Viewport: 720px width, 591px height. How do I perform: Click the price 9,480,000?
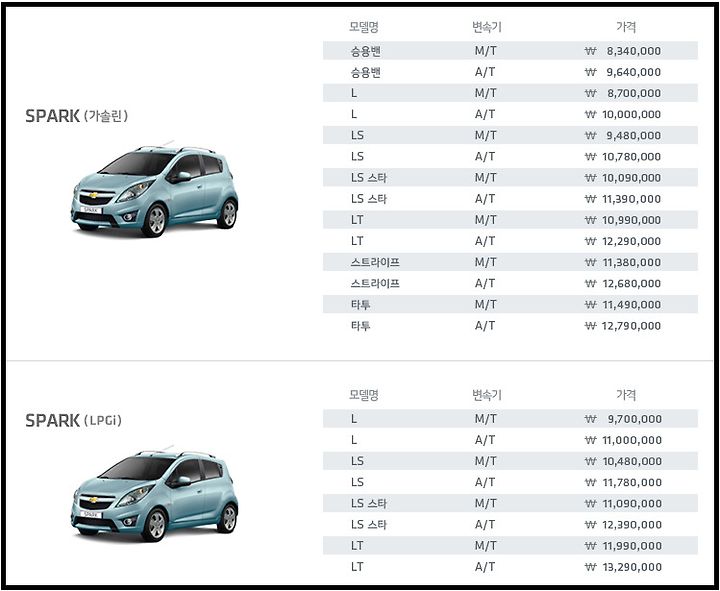[634, 135]
